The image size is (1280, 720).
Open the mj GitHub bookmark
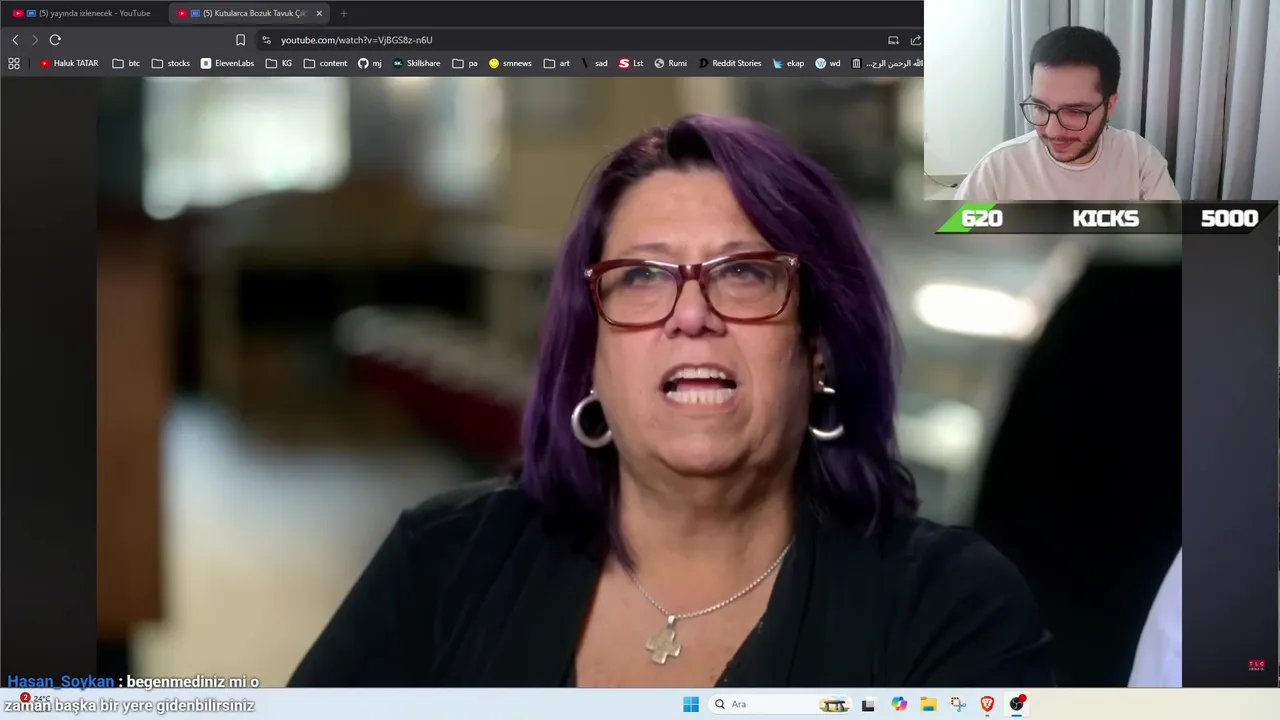click(370, 63)
